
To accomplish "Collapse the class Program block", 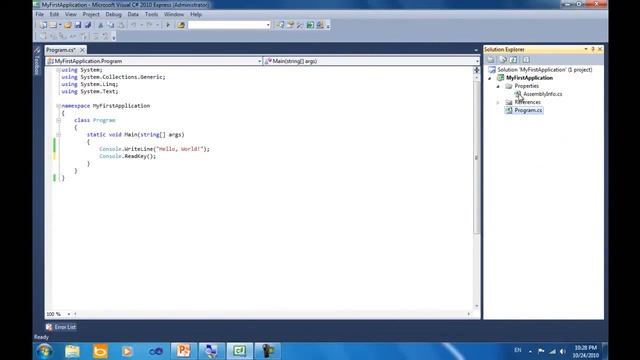I will [58, 120].
